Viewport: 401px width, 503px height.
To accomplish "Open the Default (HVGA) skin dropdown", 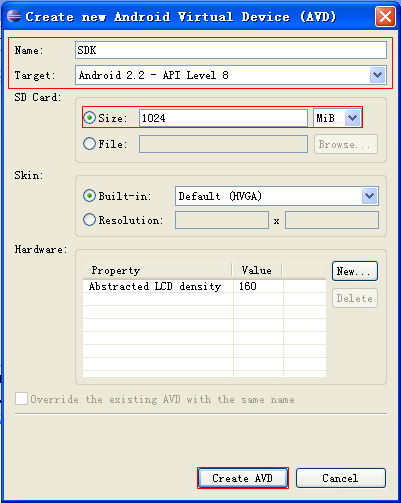I will click(x=369, y=196).
